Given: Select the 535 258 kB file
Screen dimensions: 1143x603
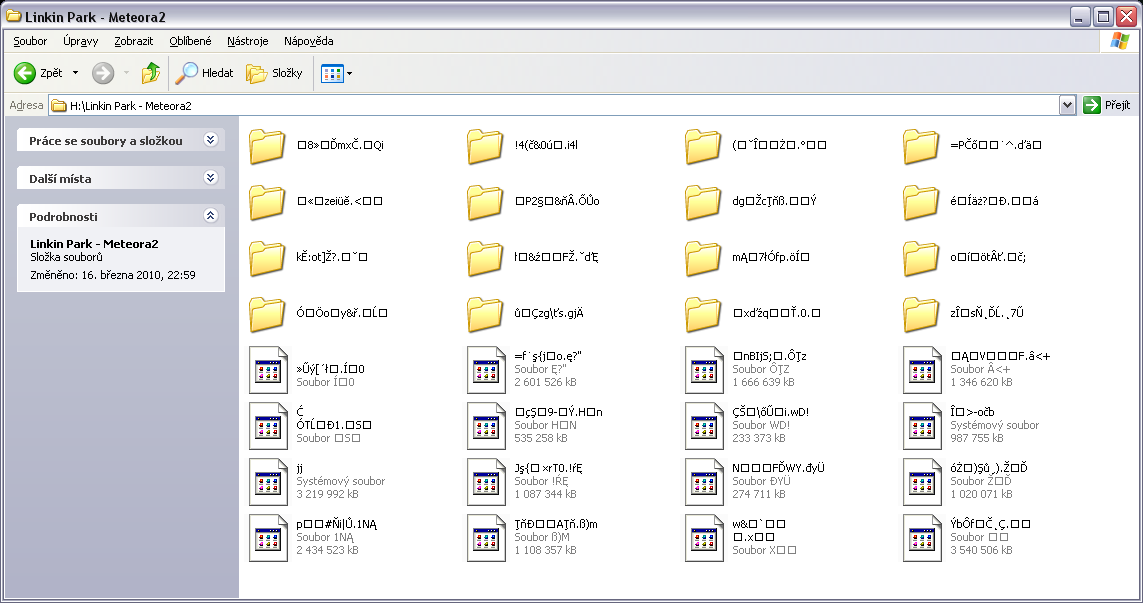Looking at the screenshot, I should tap(535, 427).
